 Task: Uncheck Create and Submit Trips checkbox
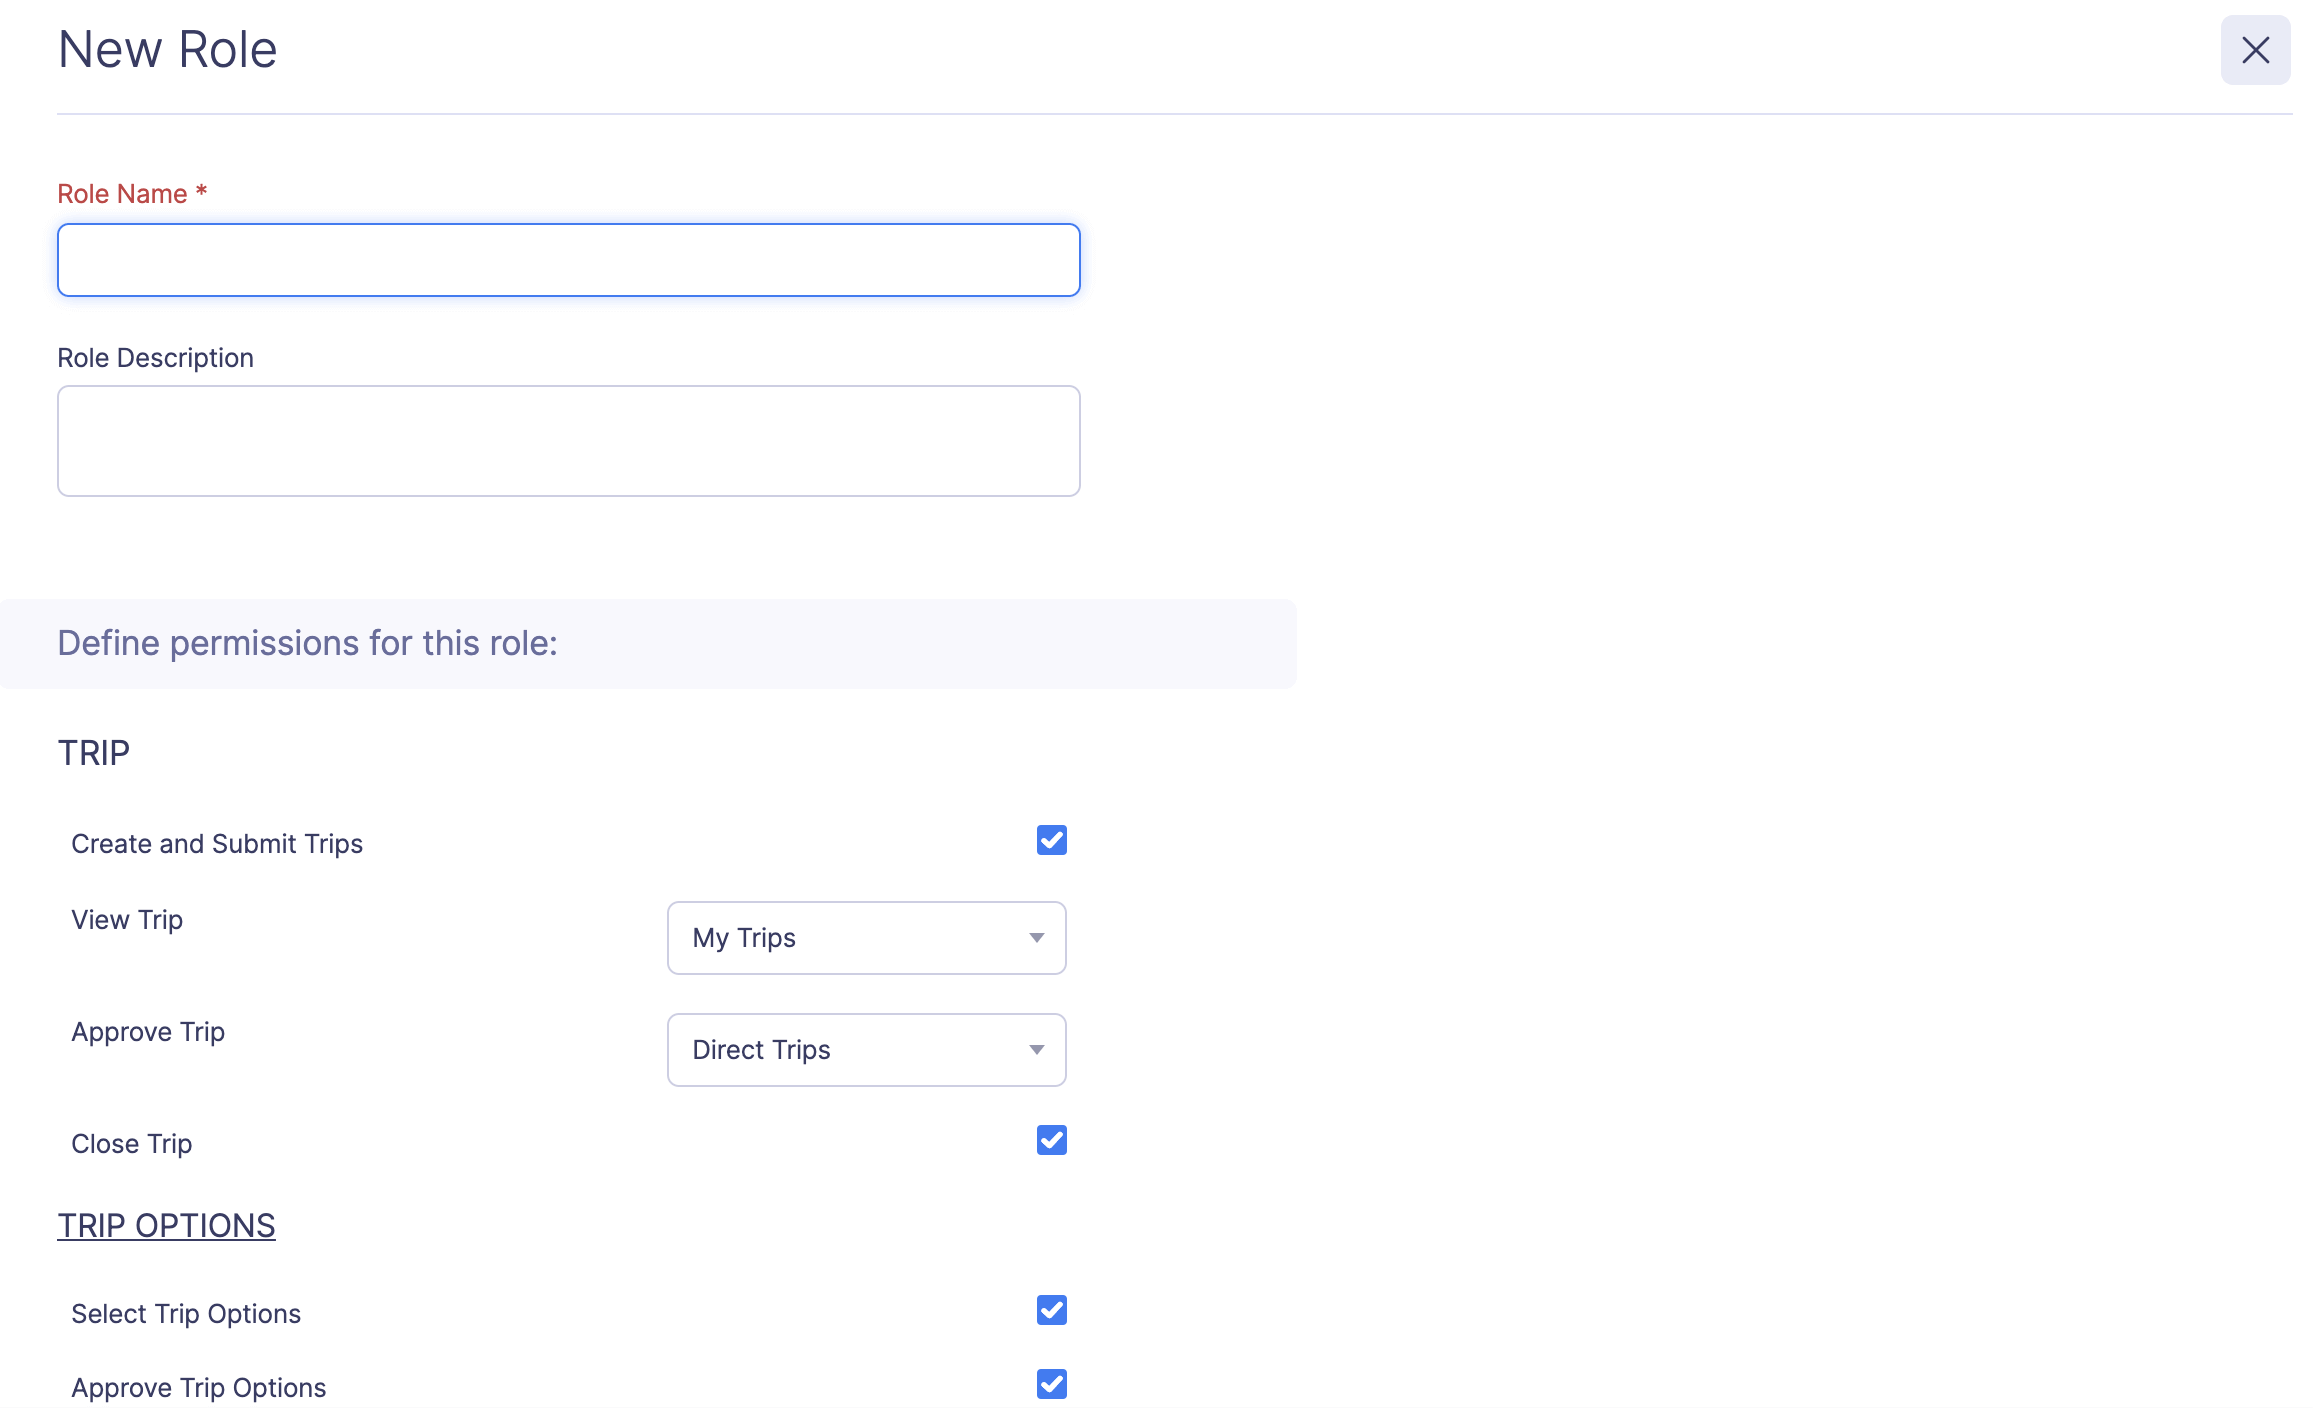1051,840
